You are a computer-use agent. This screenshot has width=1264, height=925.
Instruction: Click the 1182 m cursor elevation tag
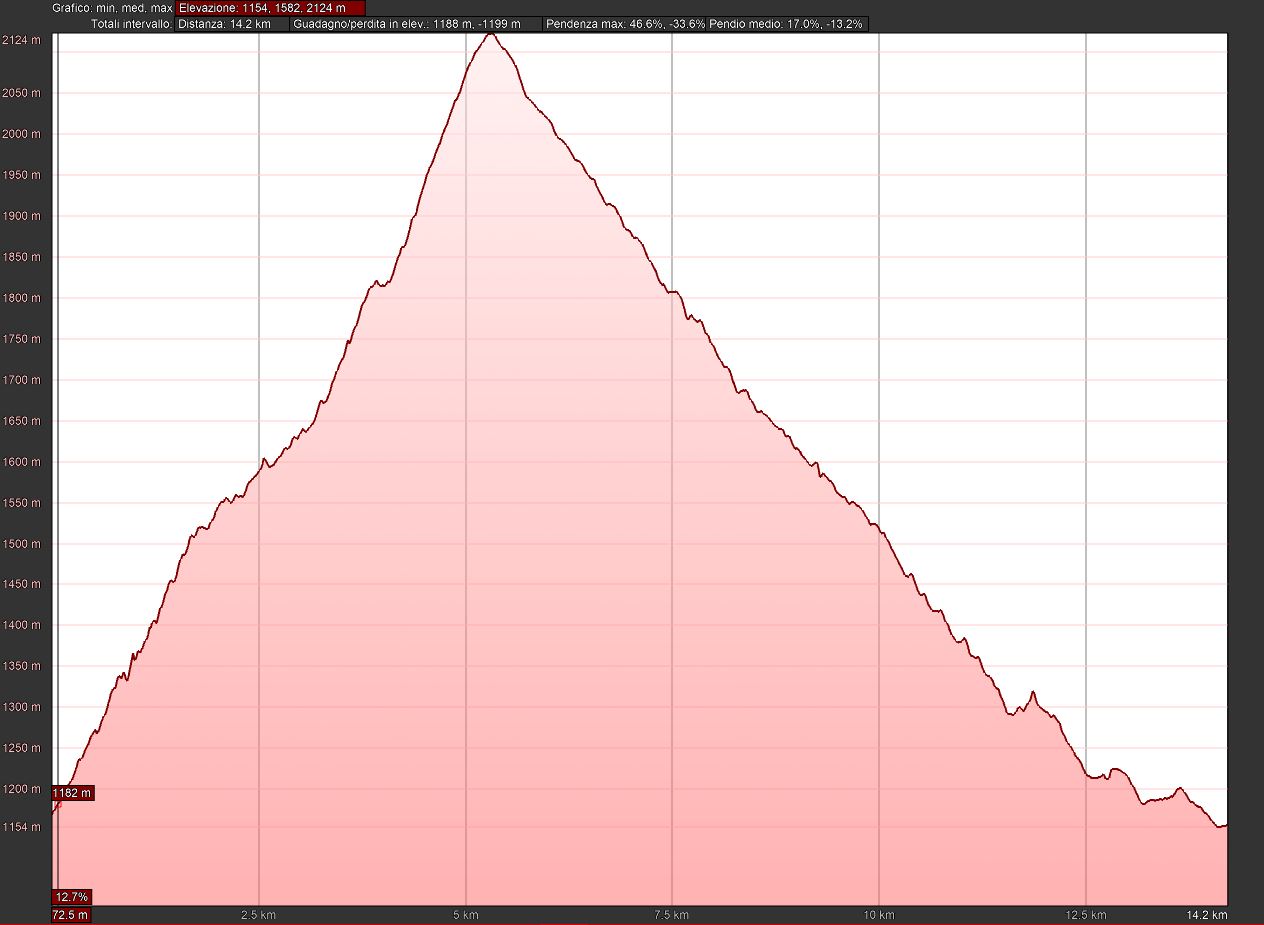coord(73,793)
